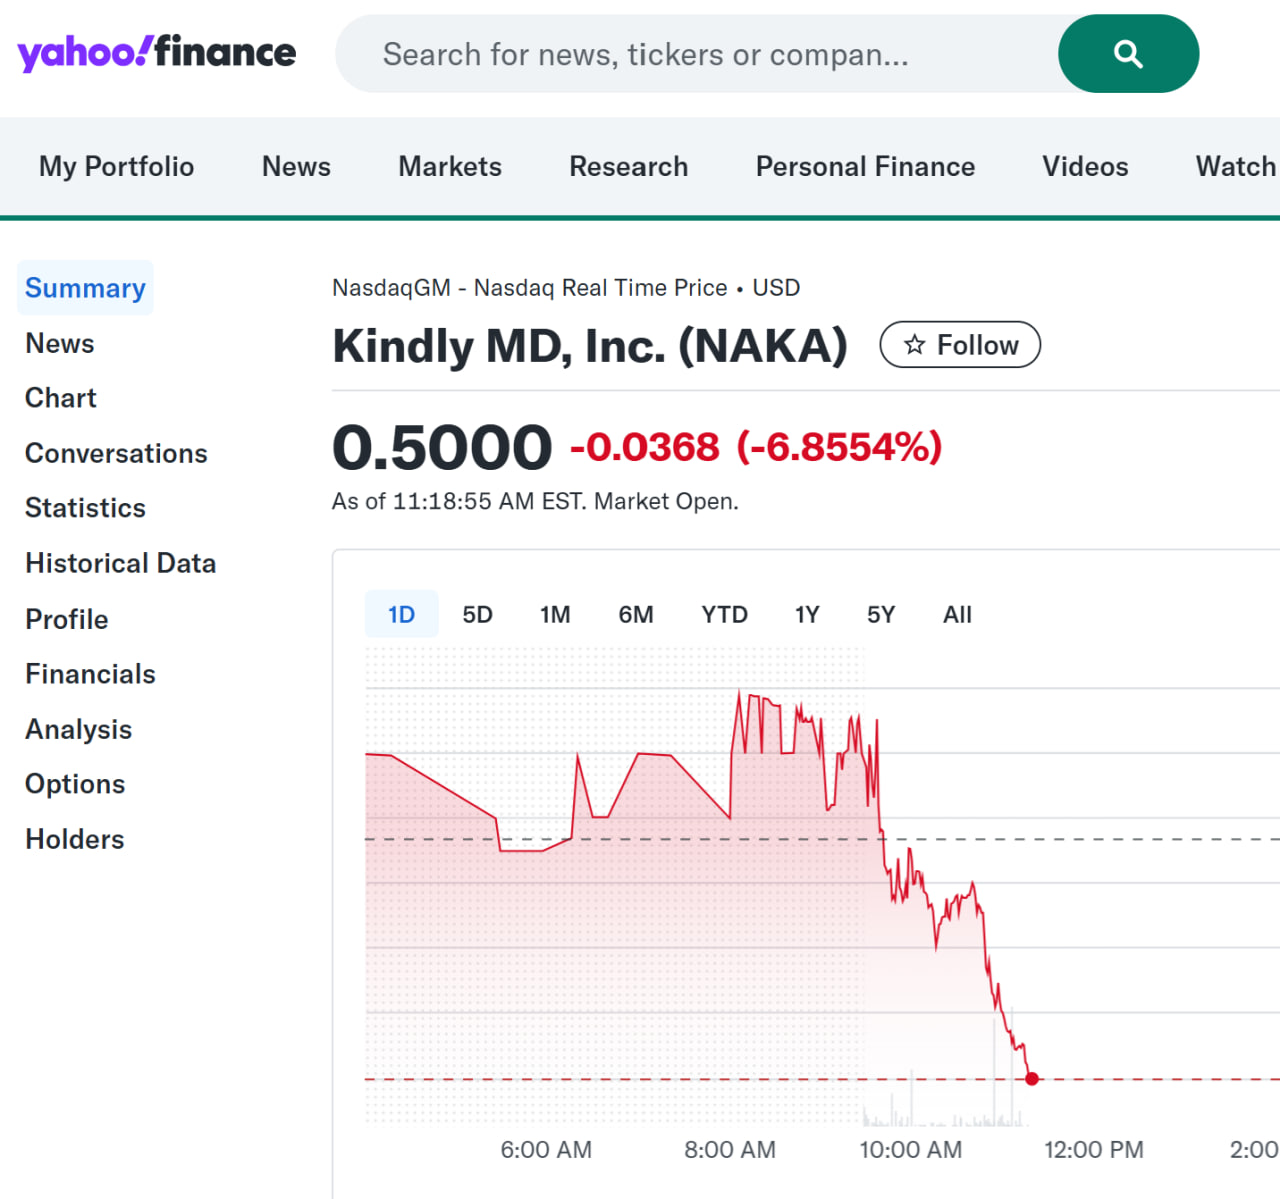Switch chart to 5D range
The height and width of the screenshot is (1199, 1280).
point(477,614)
